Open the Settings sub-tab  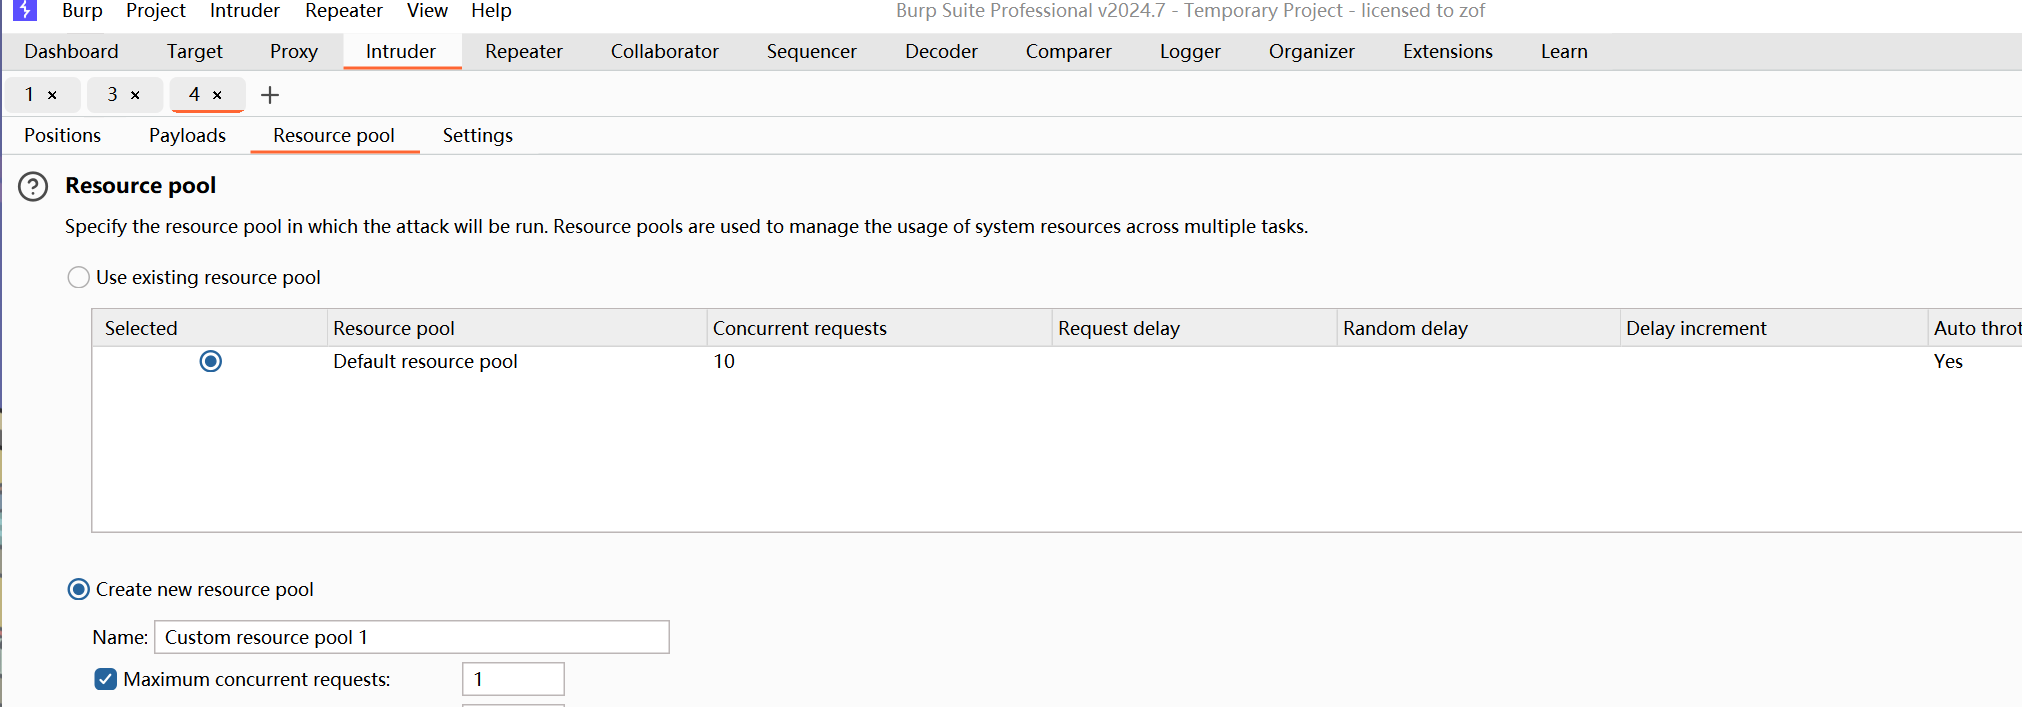point(478,135)
